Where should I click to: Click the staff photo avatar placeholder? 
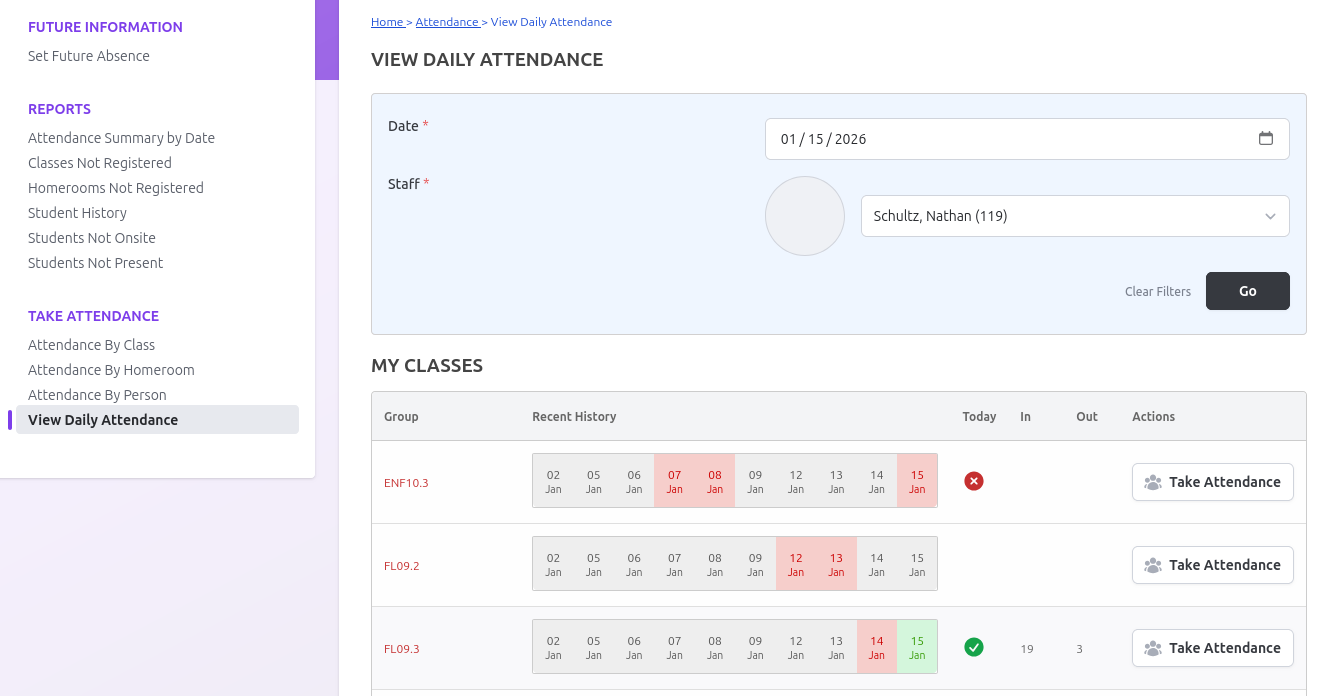pyautogui.click(x=804, y=216)
